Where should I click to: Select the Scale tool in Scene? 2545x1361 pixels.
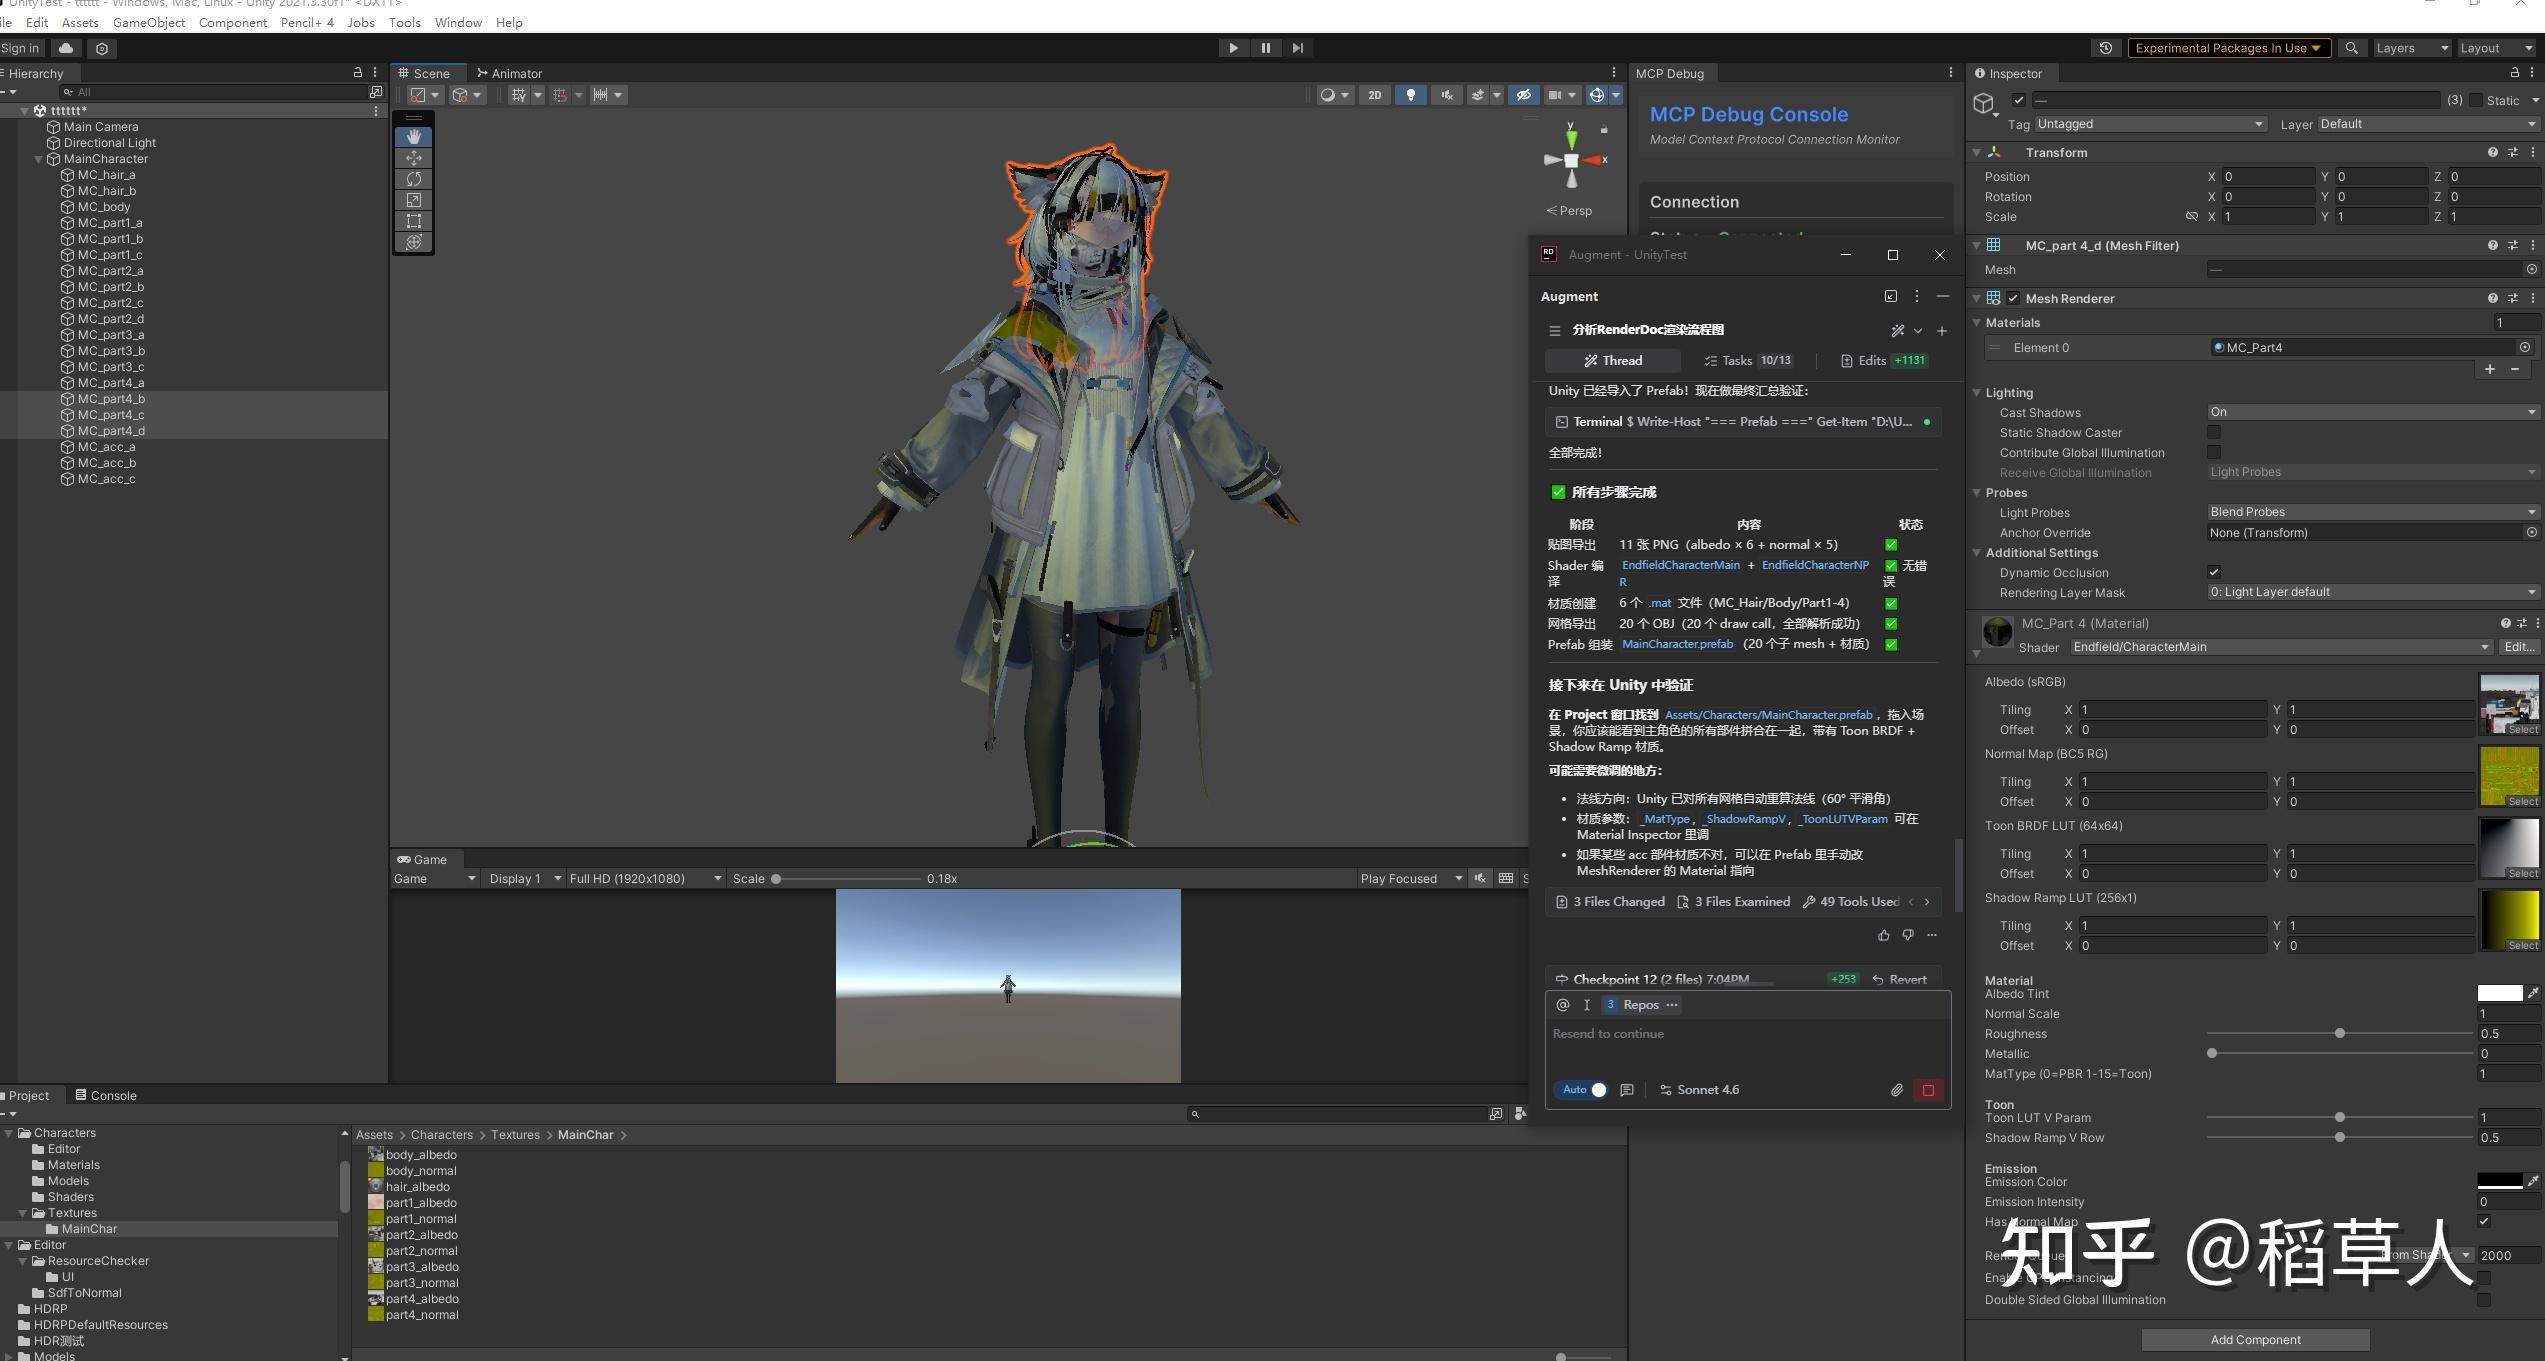point(413,200)
